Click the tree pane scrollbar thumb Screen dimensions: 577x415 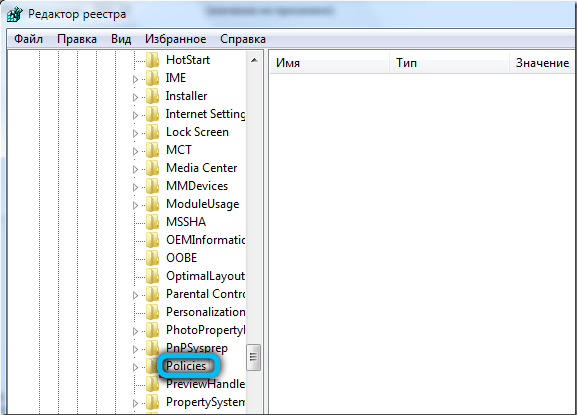point(253,357)
